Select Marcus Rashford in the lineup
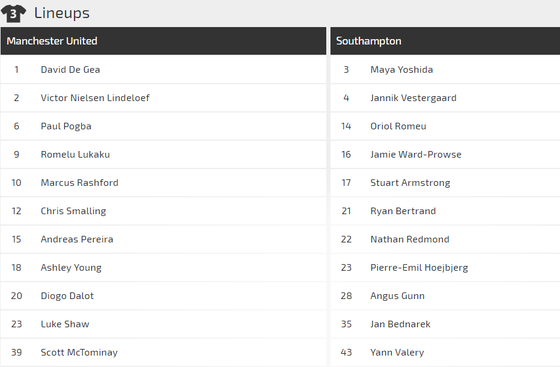Screen dimensions: 560x367 click(79, 182)
